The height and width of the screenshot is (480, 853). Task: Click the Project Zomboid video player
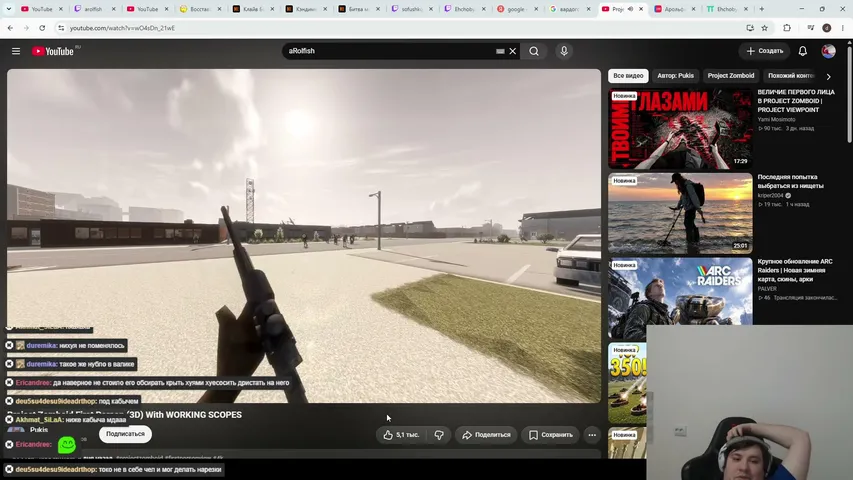[304, 236]
